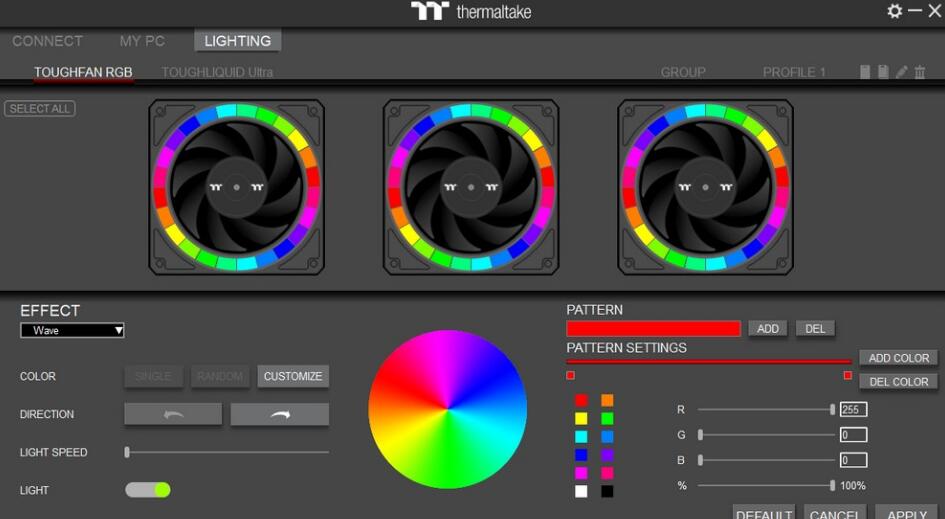The height and width of the screenshot is (519, 945).
Task: Click the pencil edit profile icon
Action: (x=902, y=72)
